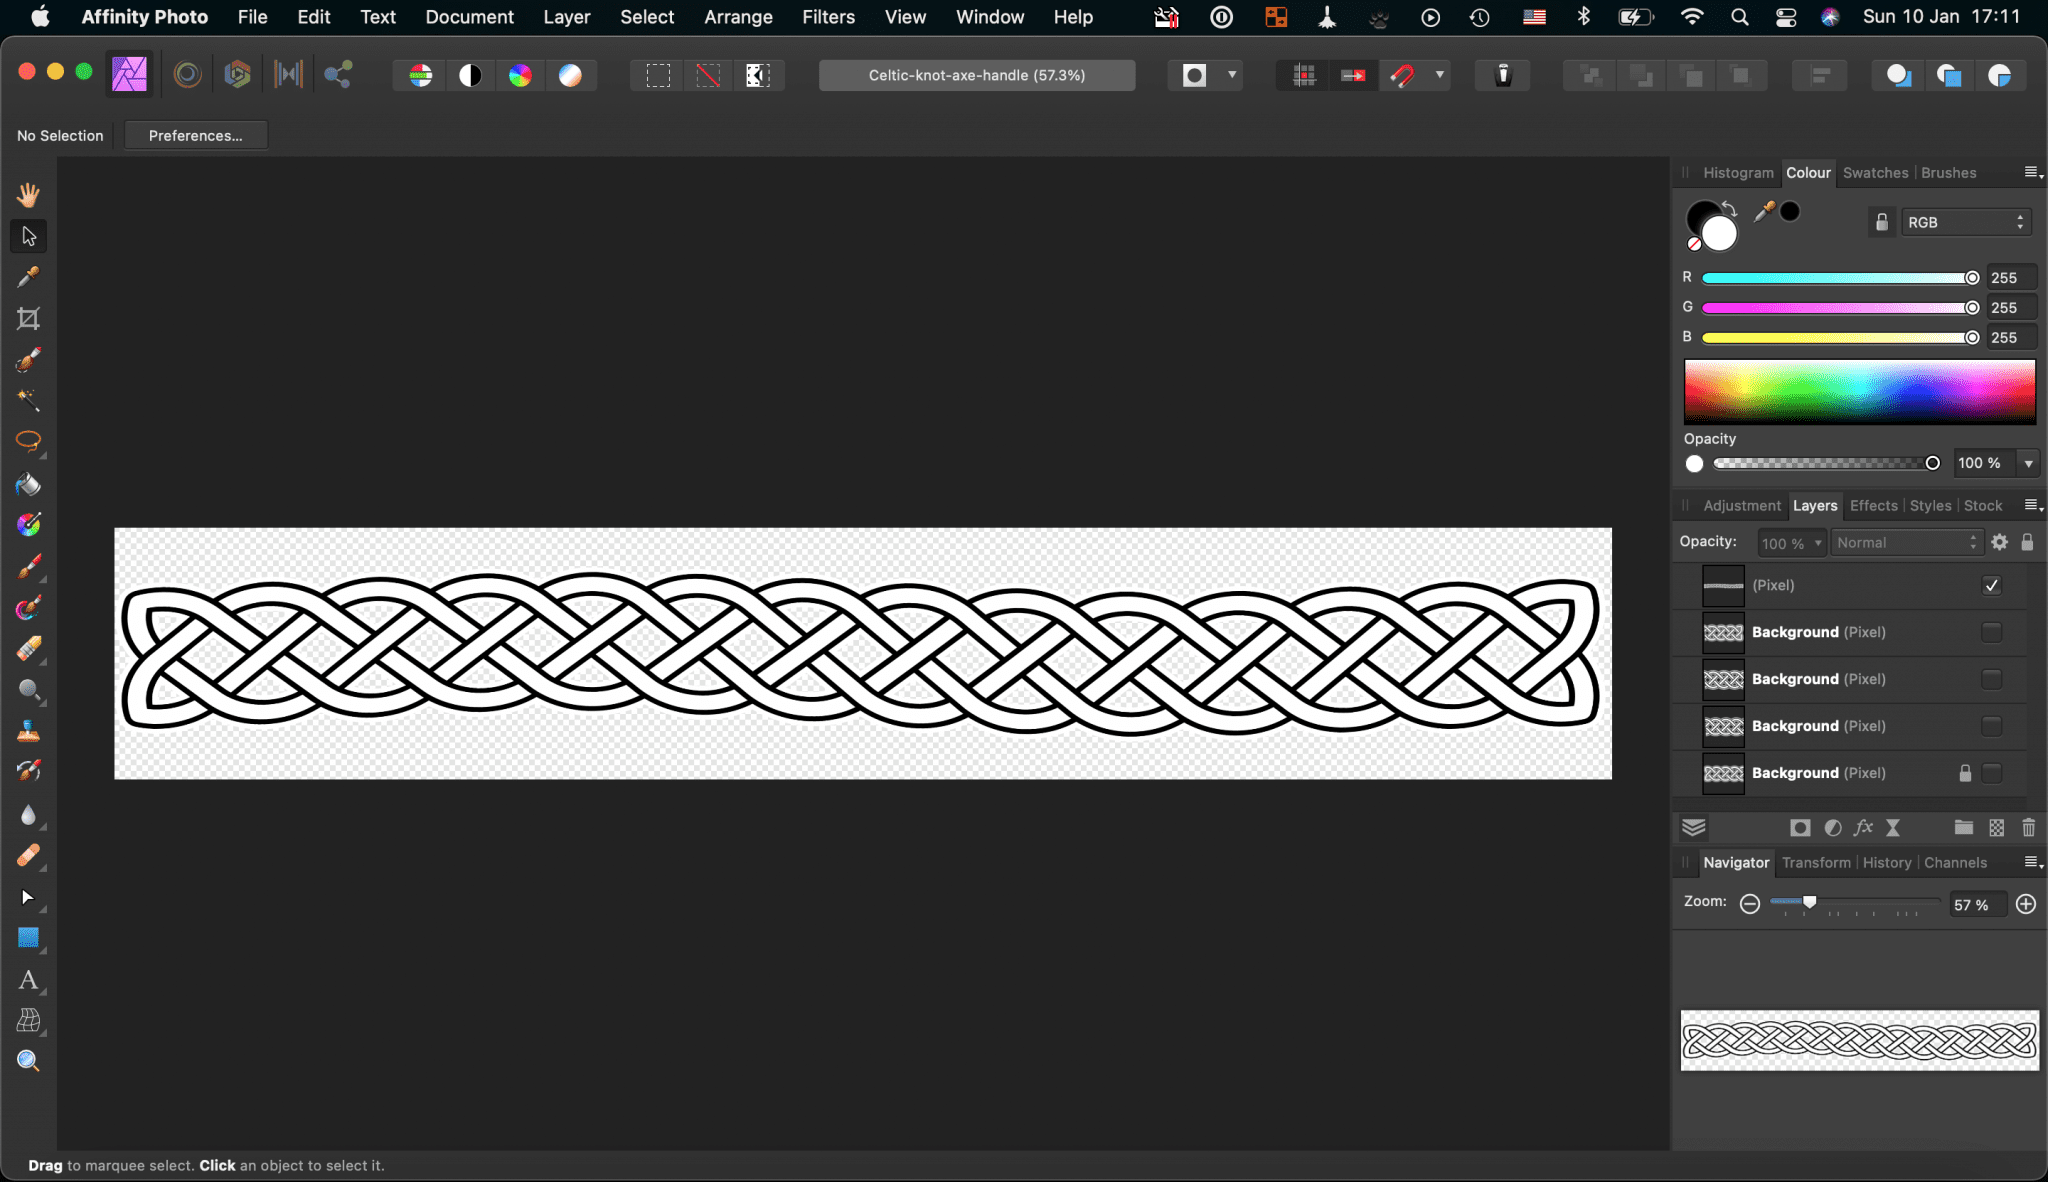Viewport: 2048px width, 1182px height.
Task: Click the R channel slider
Action: pos(1840,278)
